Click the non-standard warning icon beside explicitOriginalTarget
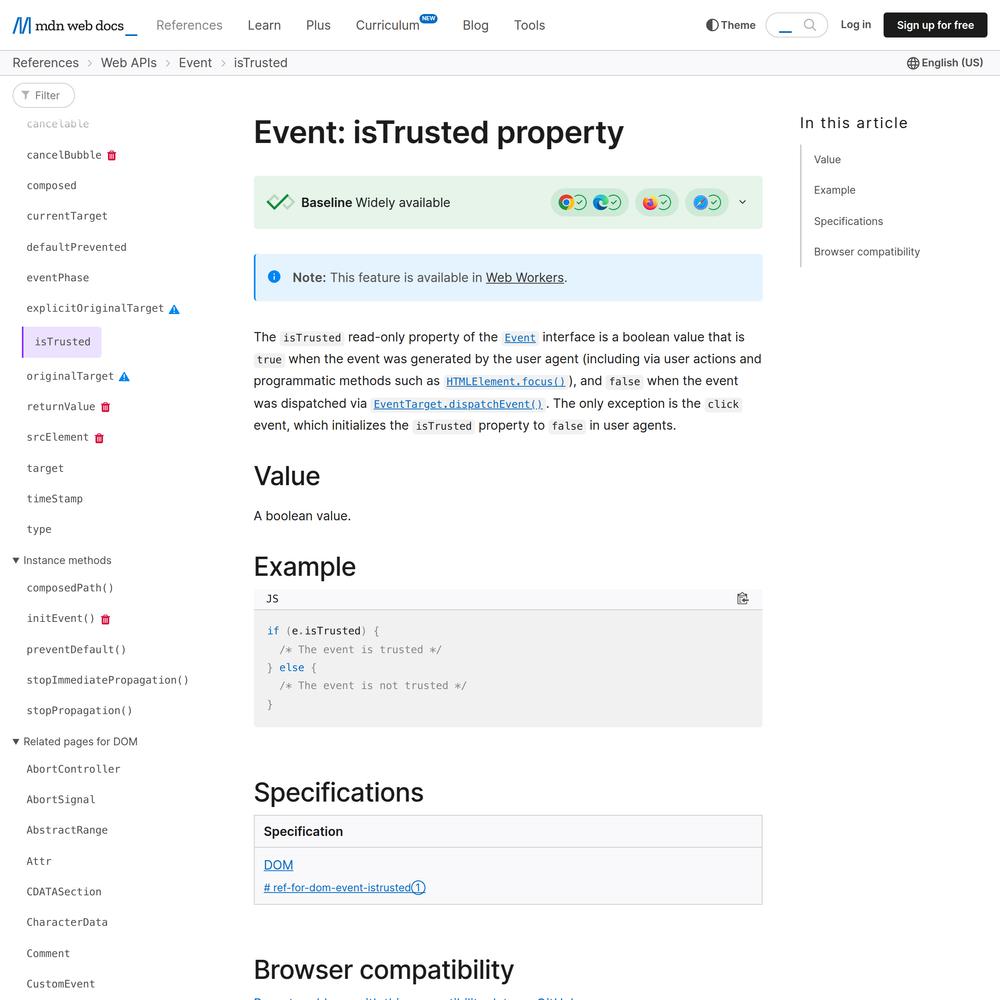This screenshot has width=1000, height=1000. pos(174,309)
